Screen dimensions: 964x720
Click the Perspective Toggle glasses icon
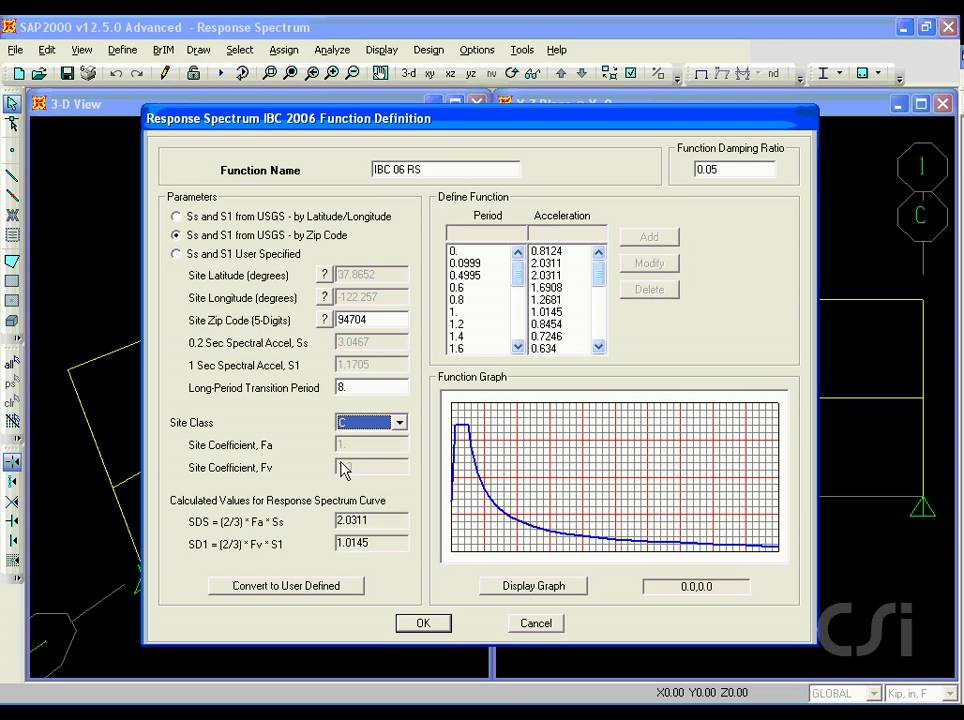point(532,74)
